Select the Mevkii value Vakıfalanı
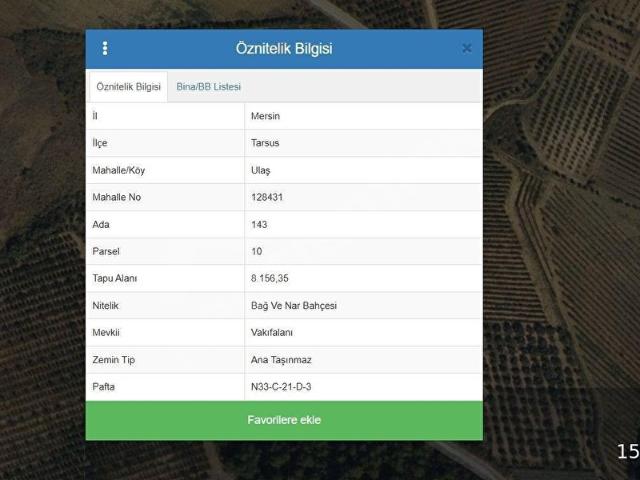640x480 pixels. point(272,333)
